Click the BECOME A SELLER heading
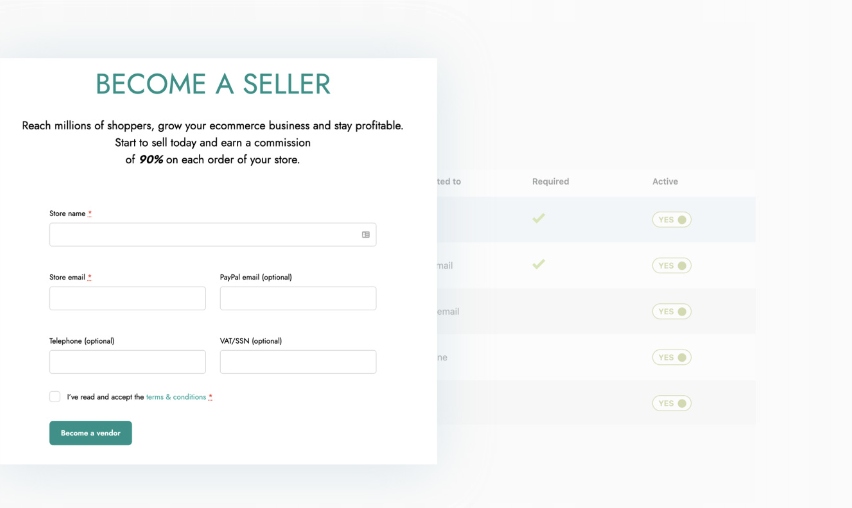Image resolution: width=852 pixels, height=508 pixels. coord(213,84)
